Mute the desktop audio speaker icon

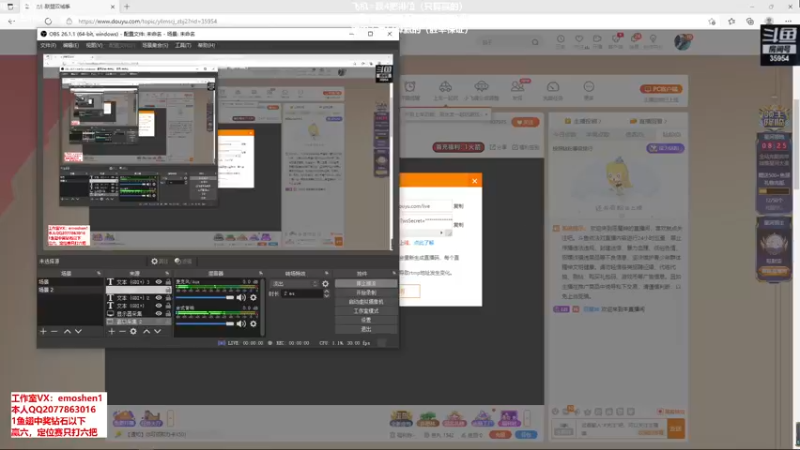coord(241,323)
